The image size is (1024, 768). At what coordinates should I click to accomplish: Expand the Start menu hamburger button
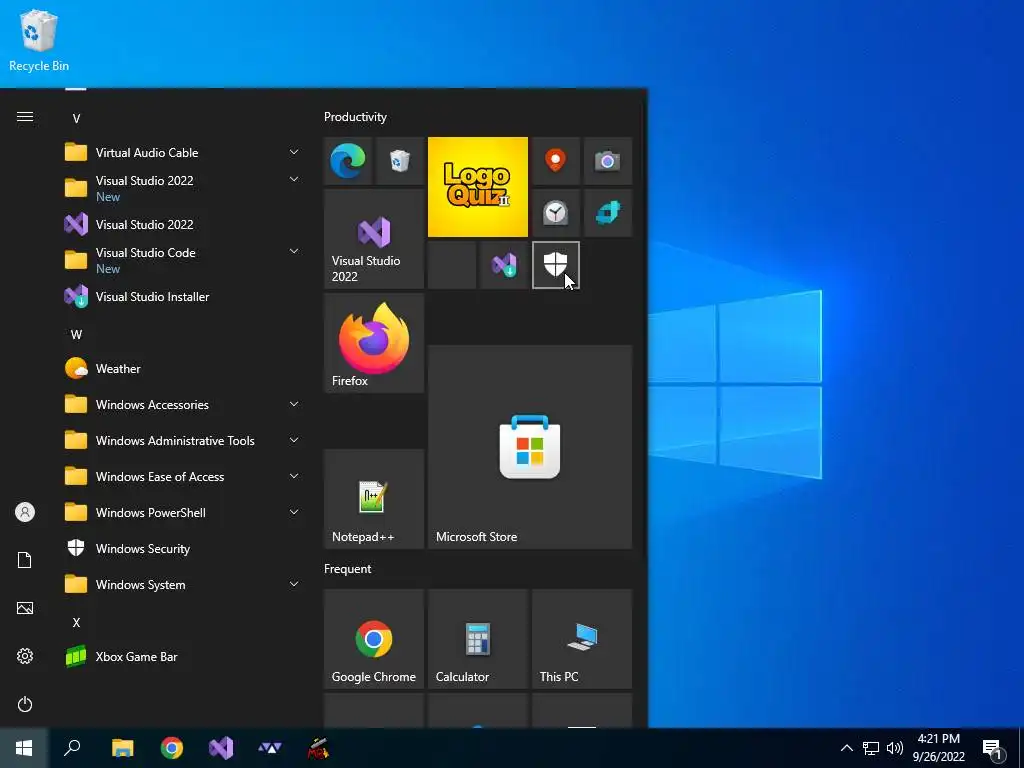(25, 117)
